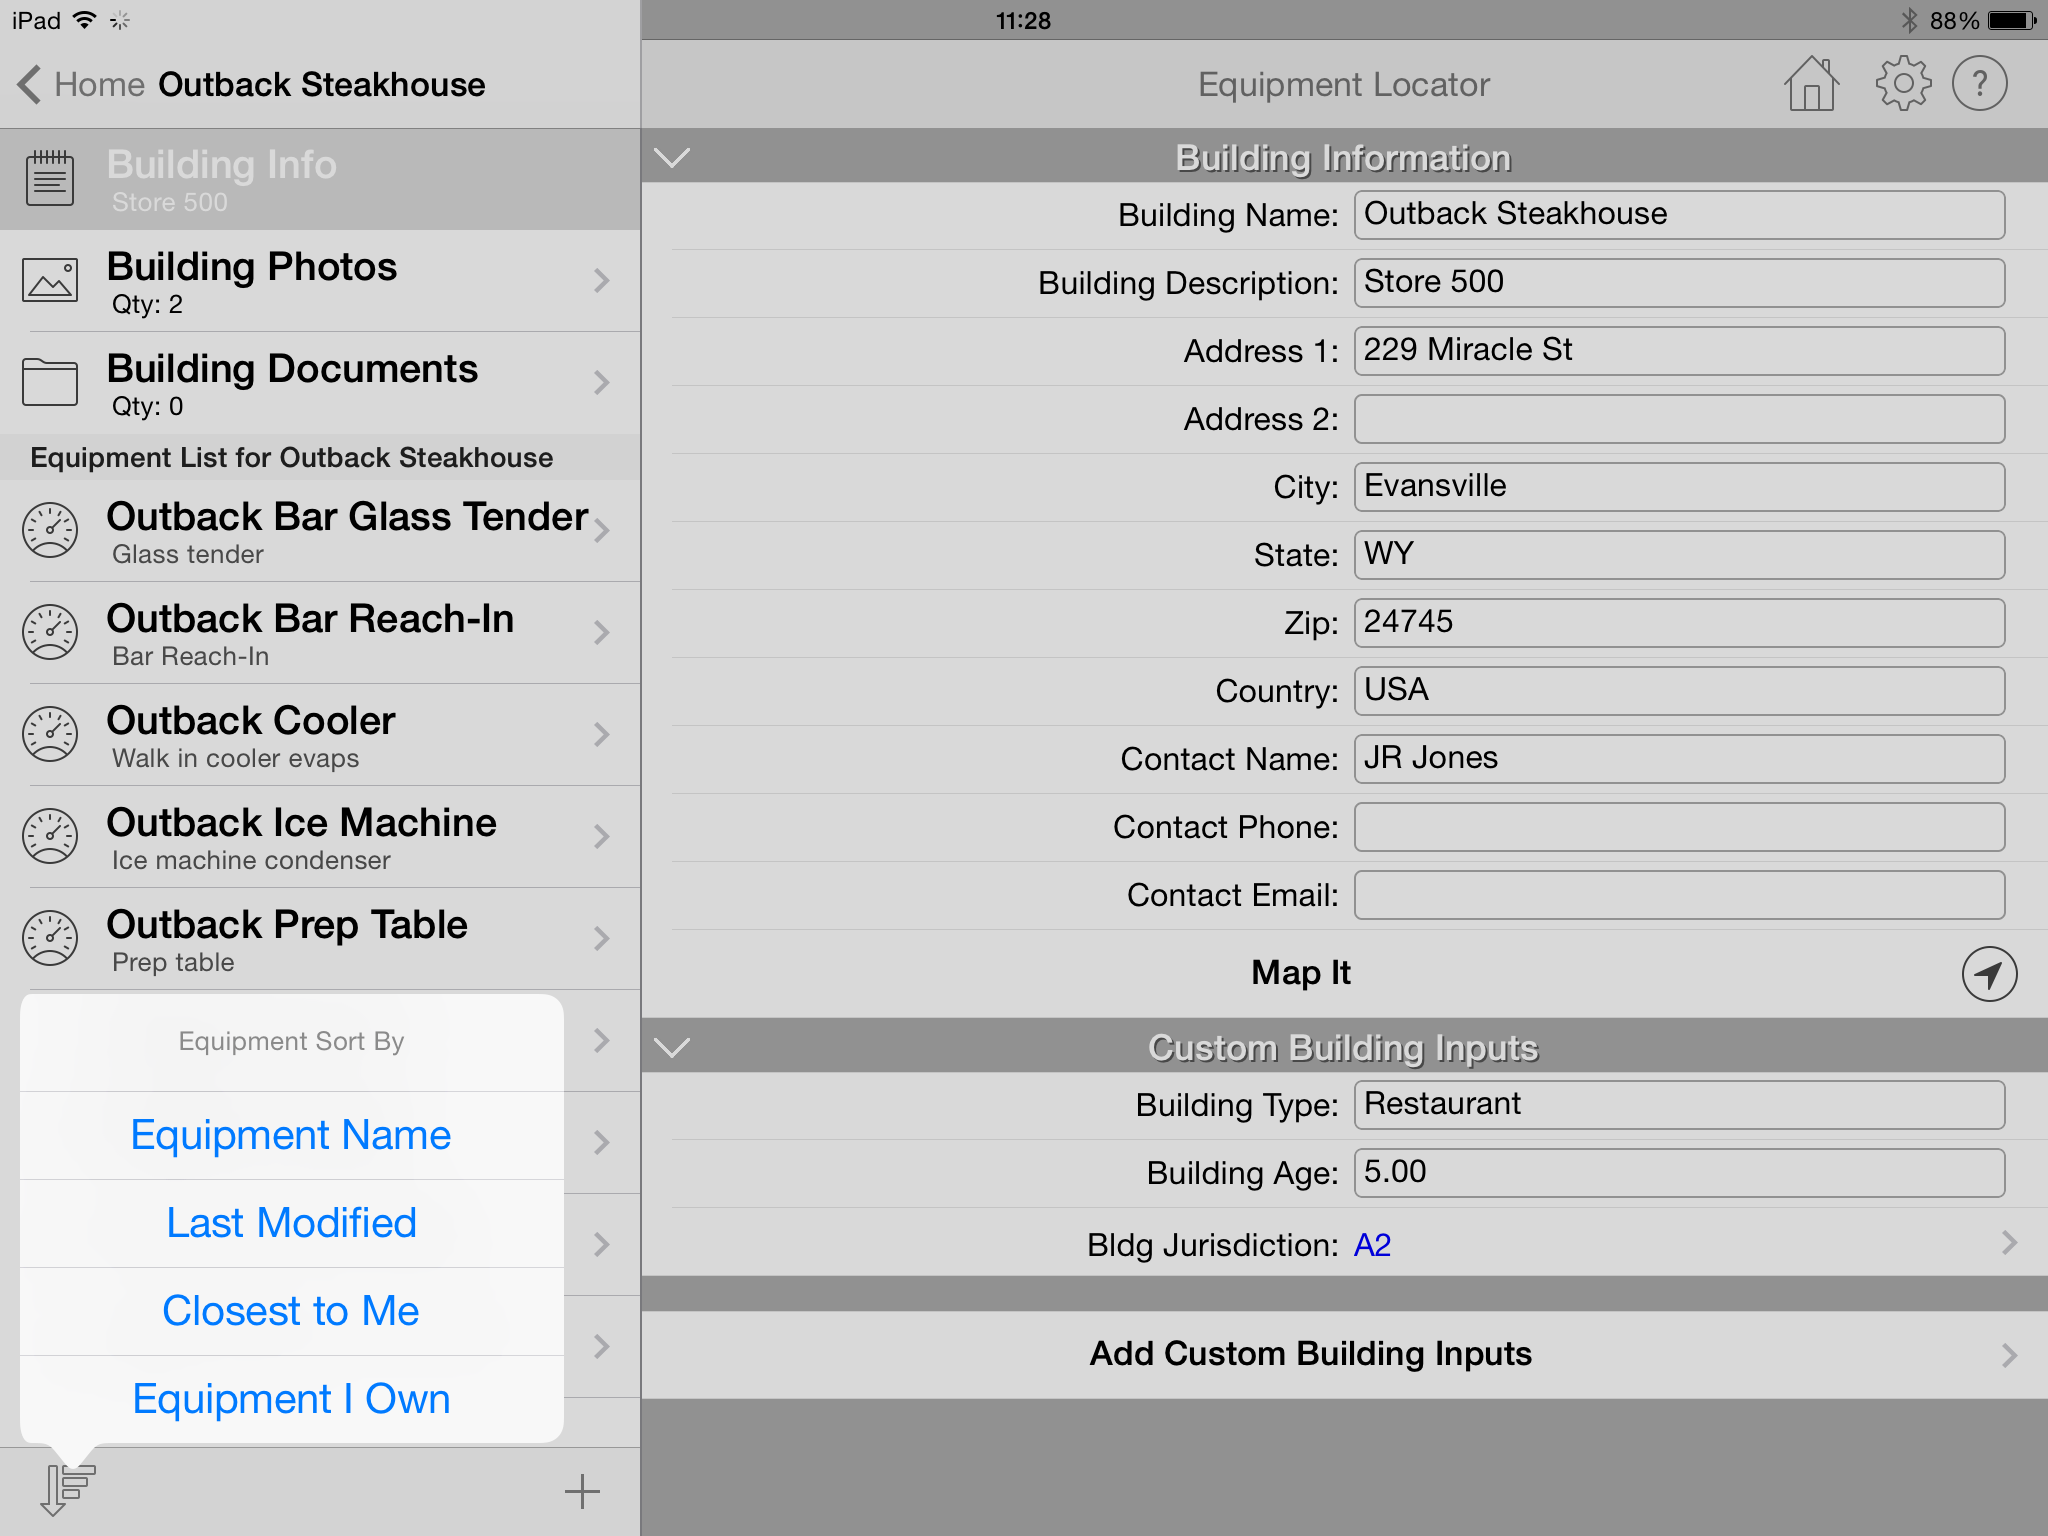
Task: Tap gauge icon for Outback Ice Machine
Action: [x=50, y=836]
